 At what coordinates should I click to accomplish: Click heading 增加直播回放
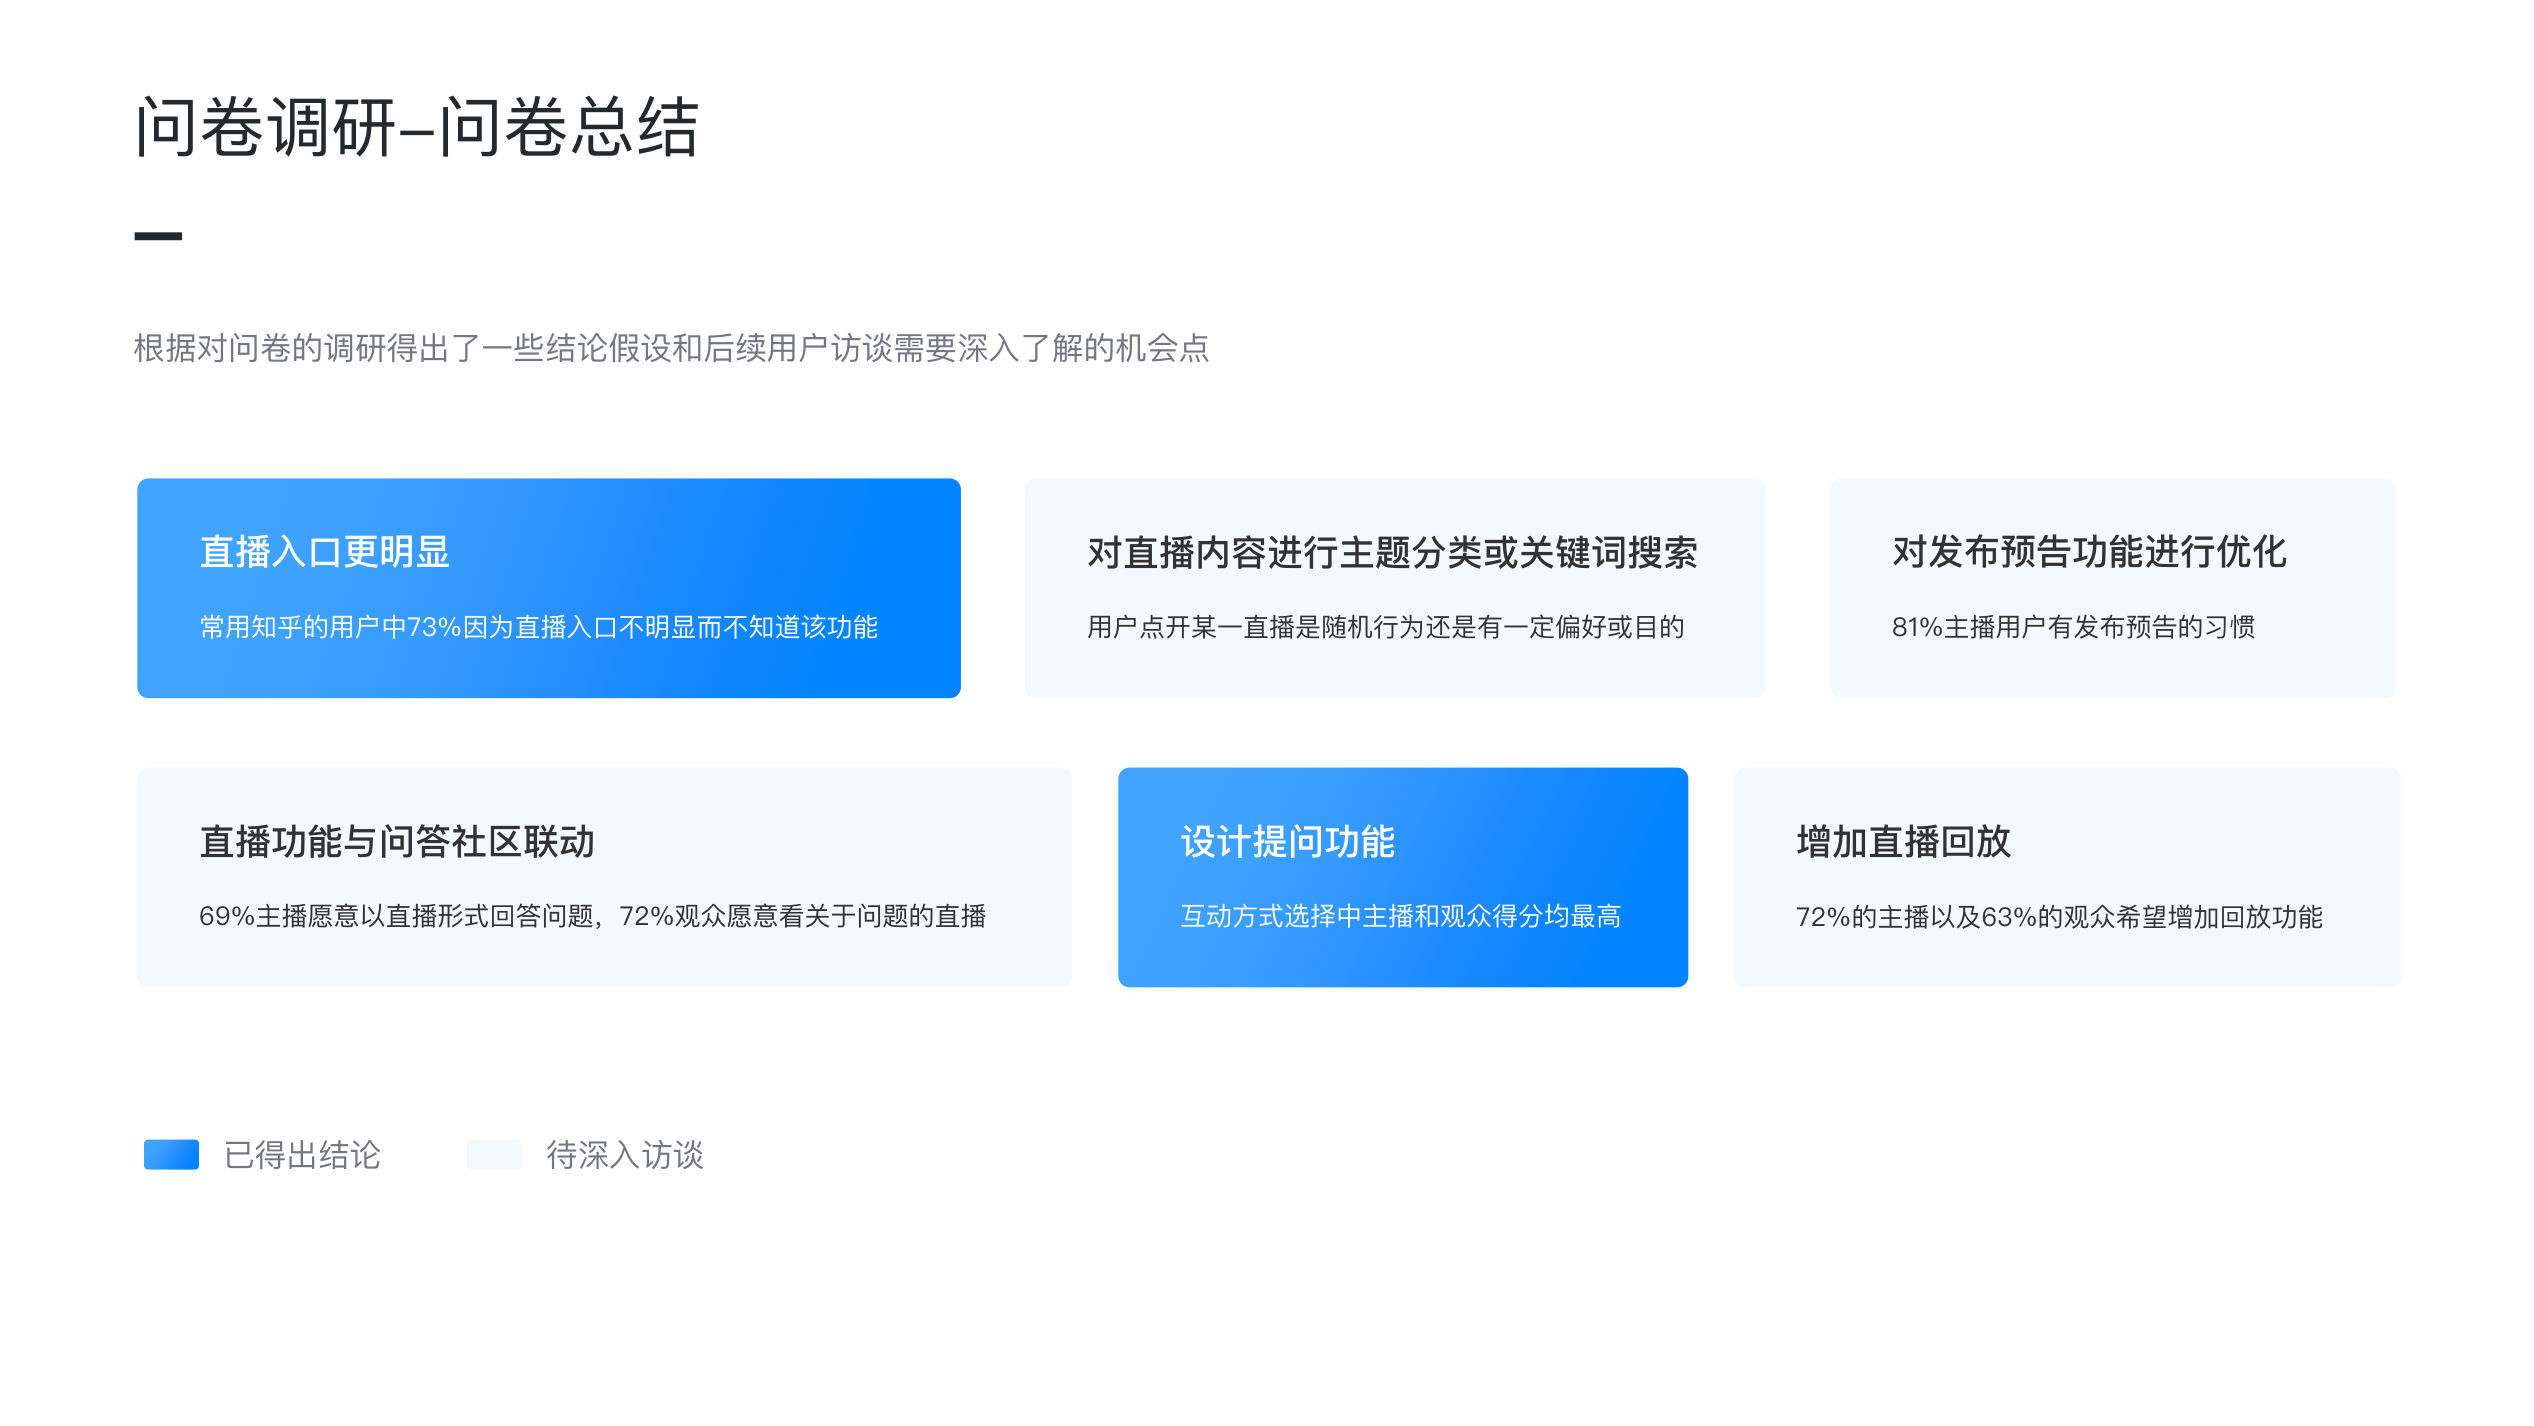point(1903,841)
